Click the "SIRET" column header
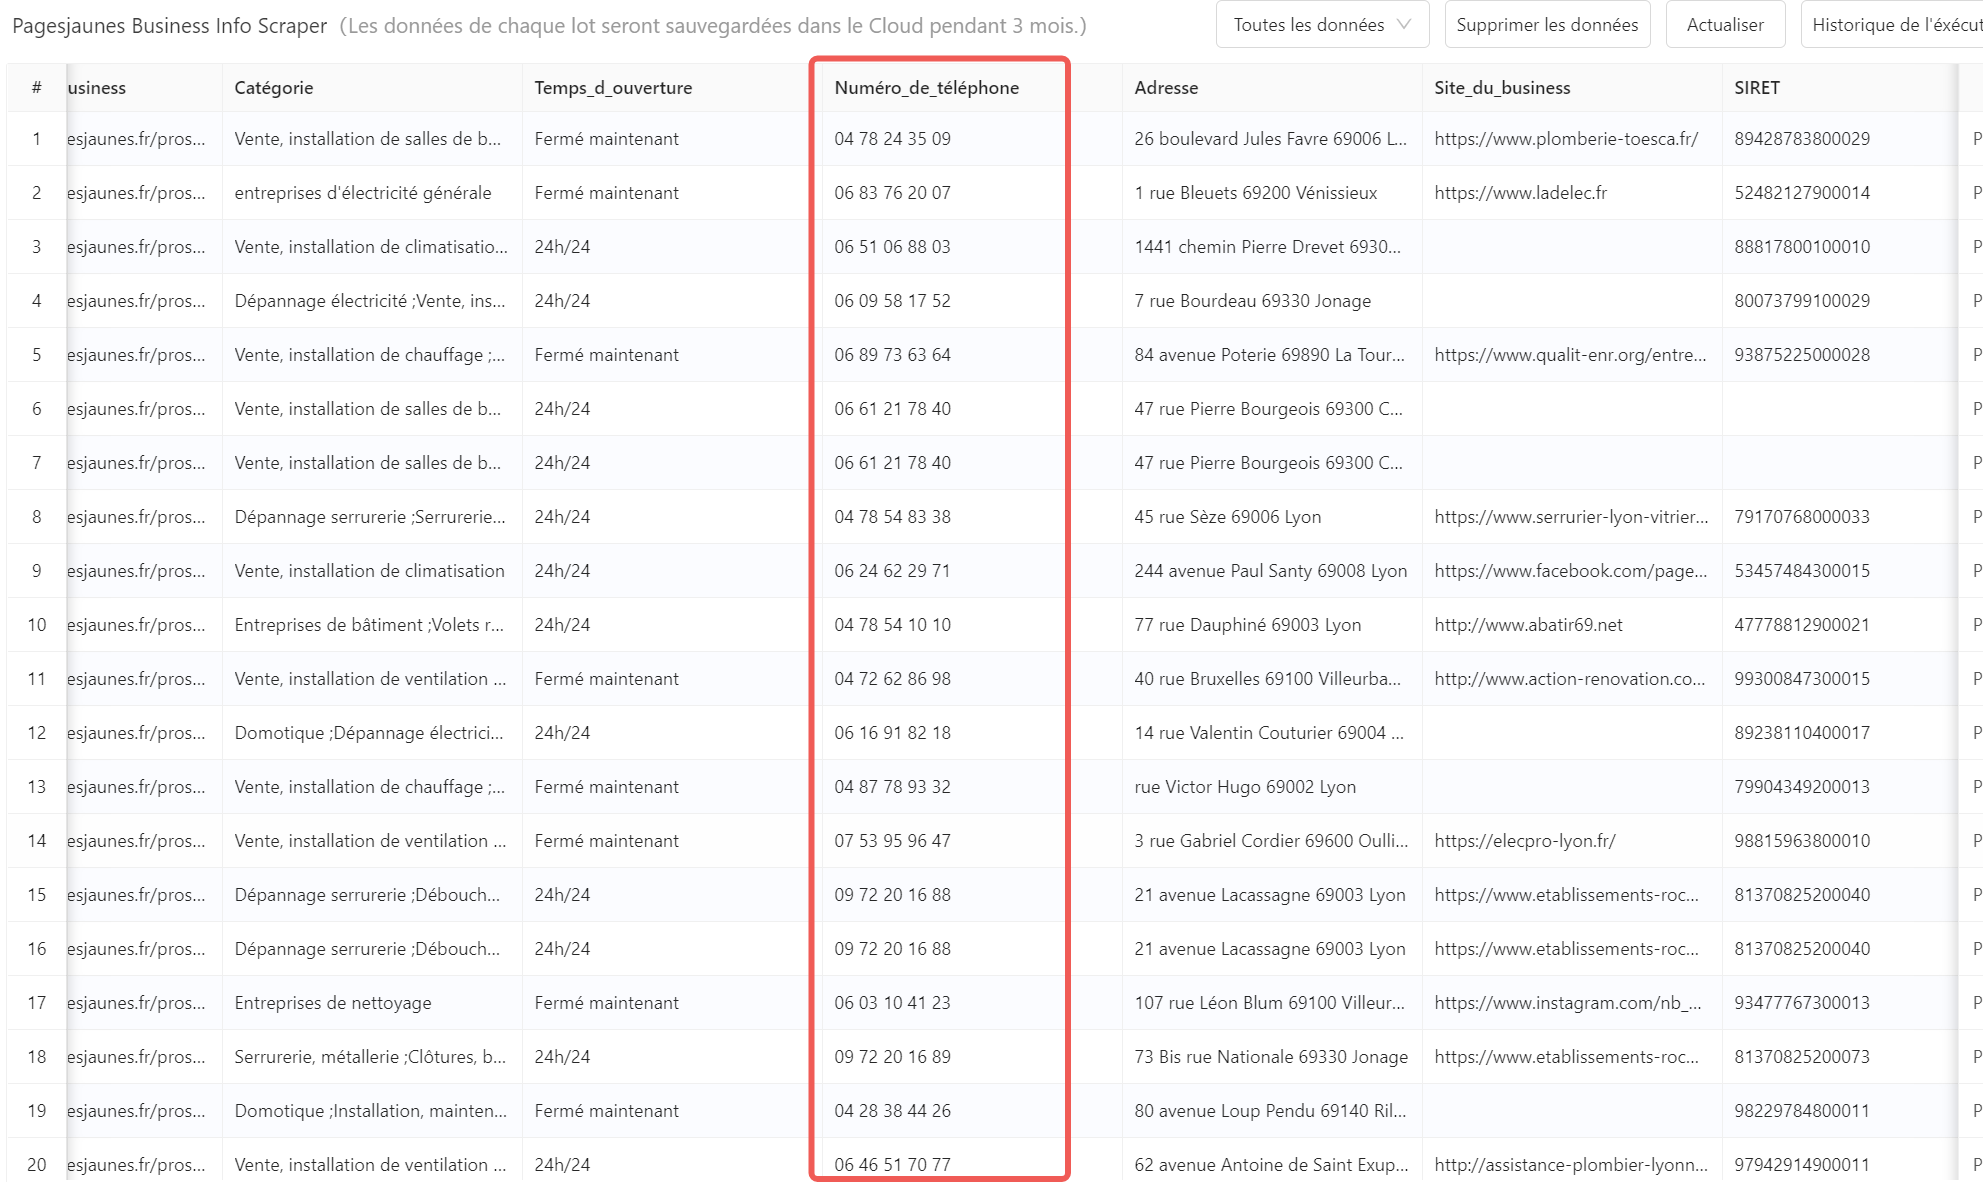Viewport: 1983px width, 1182px height. click(1756, 88)
